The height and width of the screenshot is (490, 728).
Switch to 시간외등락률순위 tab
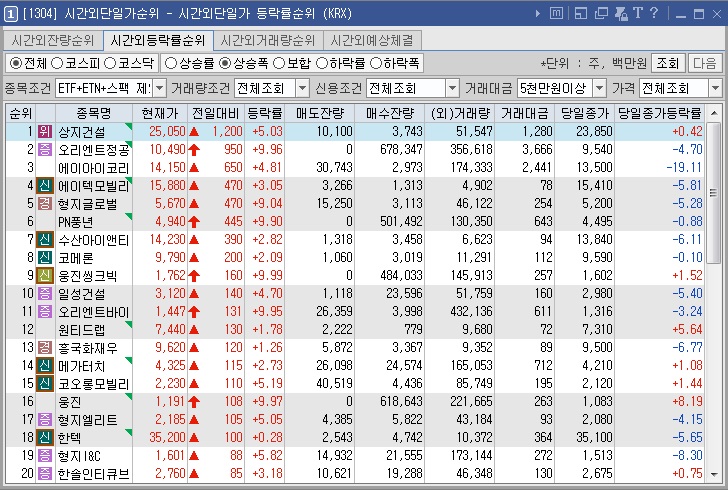(158, 41)
